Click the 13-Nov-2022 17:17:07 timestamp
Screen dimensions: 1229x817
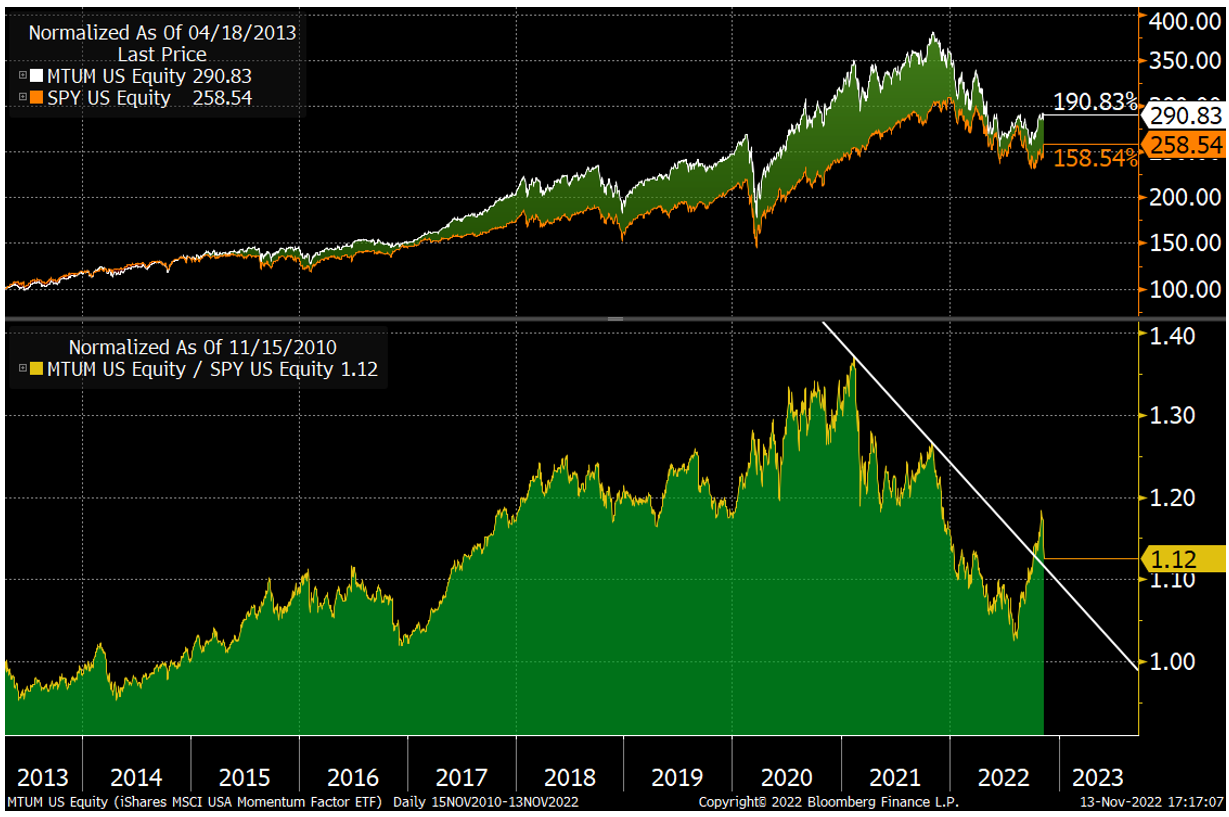click(x=1151, y=803)
